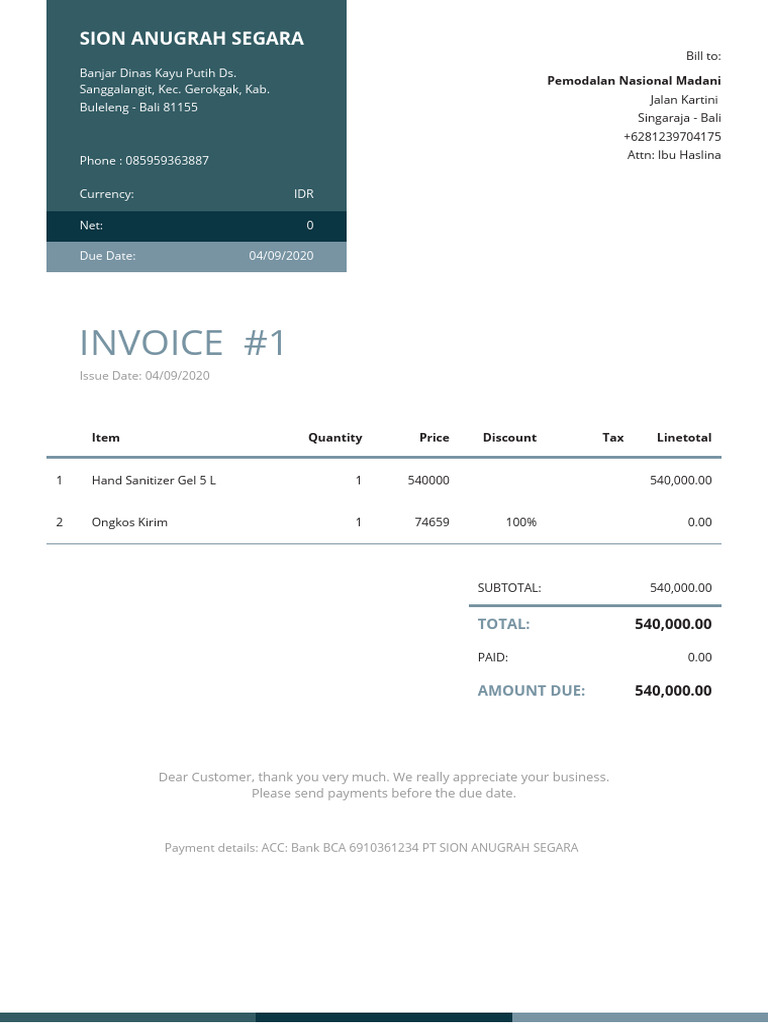Click the Payment details Bank BCA line
Screen dimensions: 768x1024
click(x=371, y=848)
